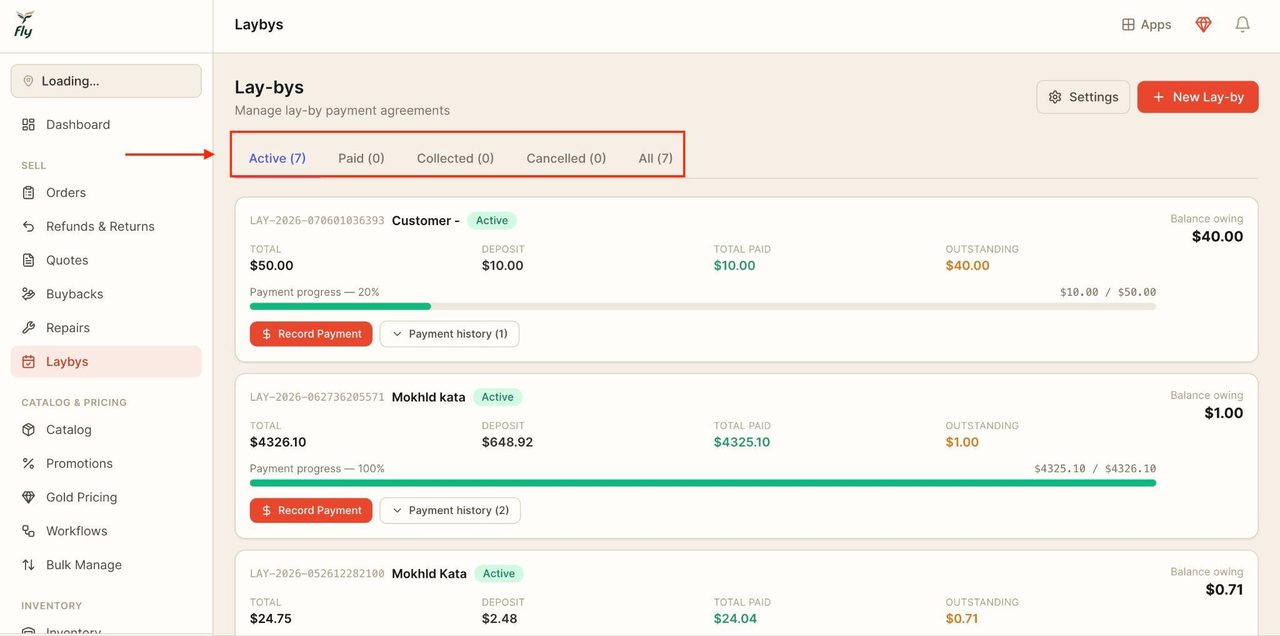Click the gear icon on Settings button
The width and height of the screenshot is (1280, 636).
tap(1055, 97)
